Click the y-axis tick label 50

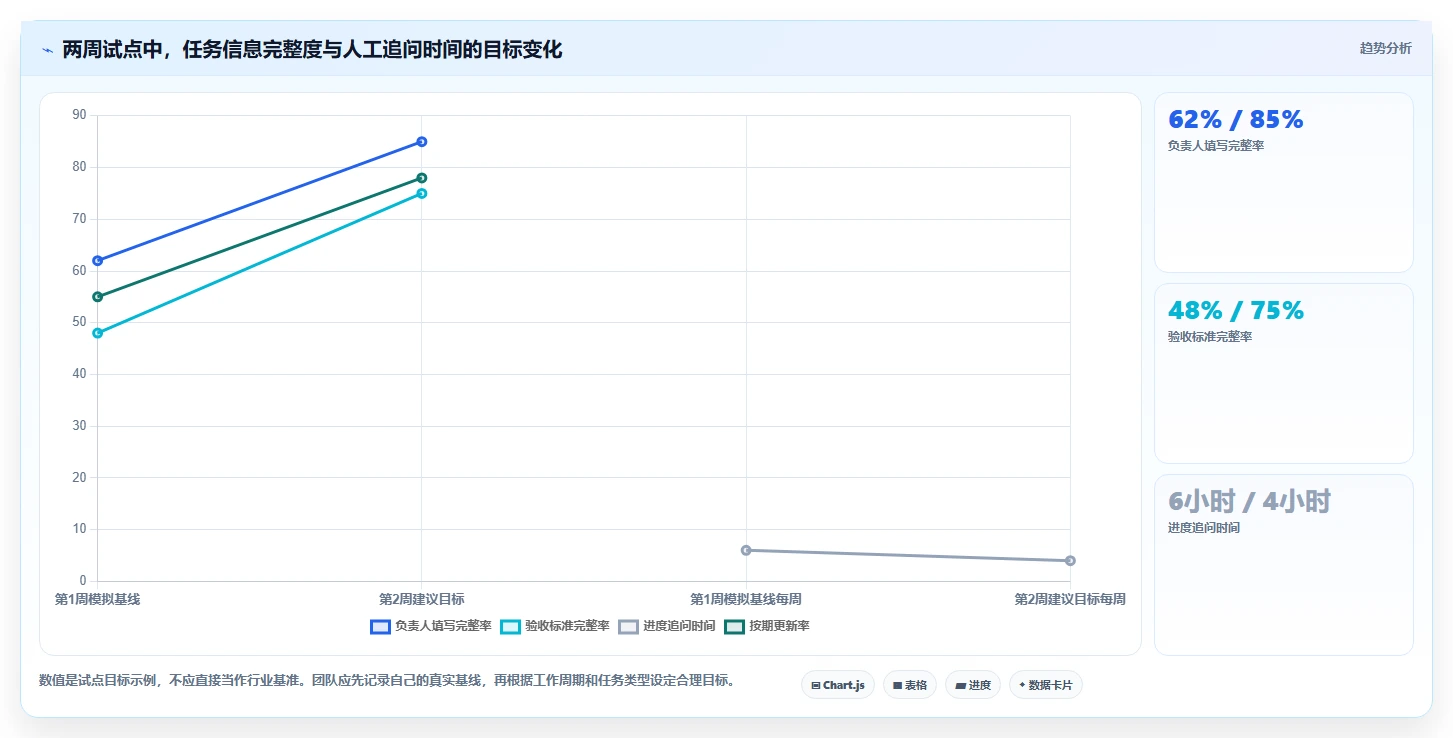click(x=79, y=323)
